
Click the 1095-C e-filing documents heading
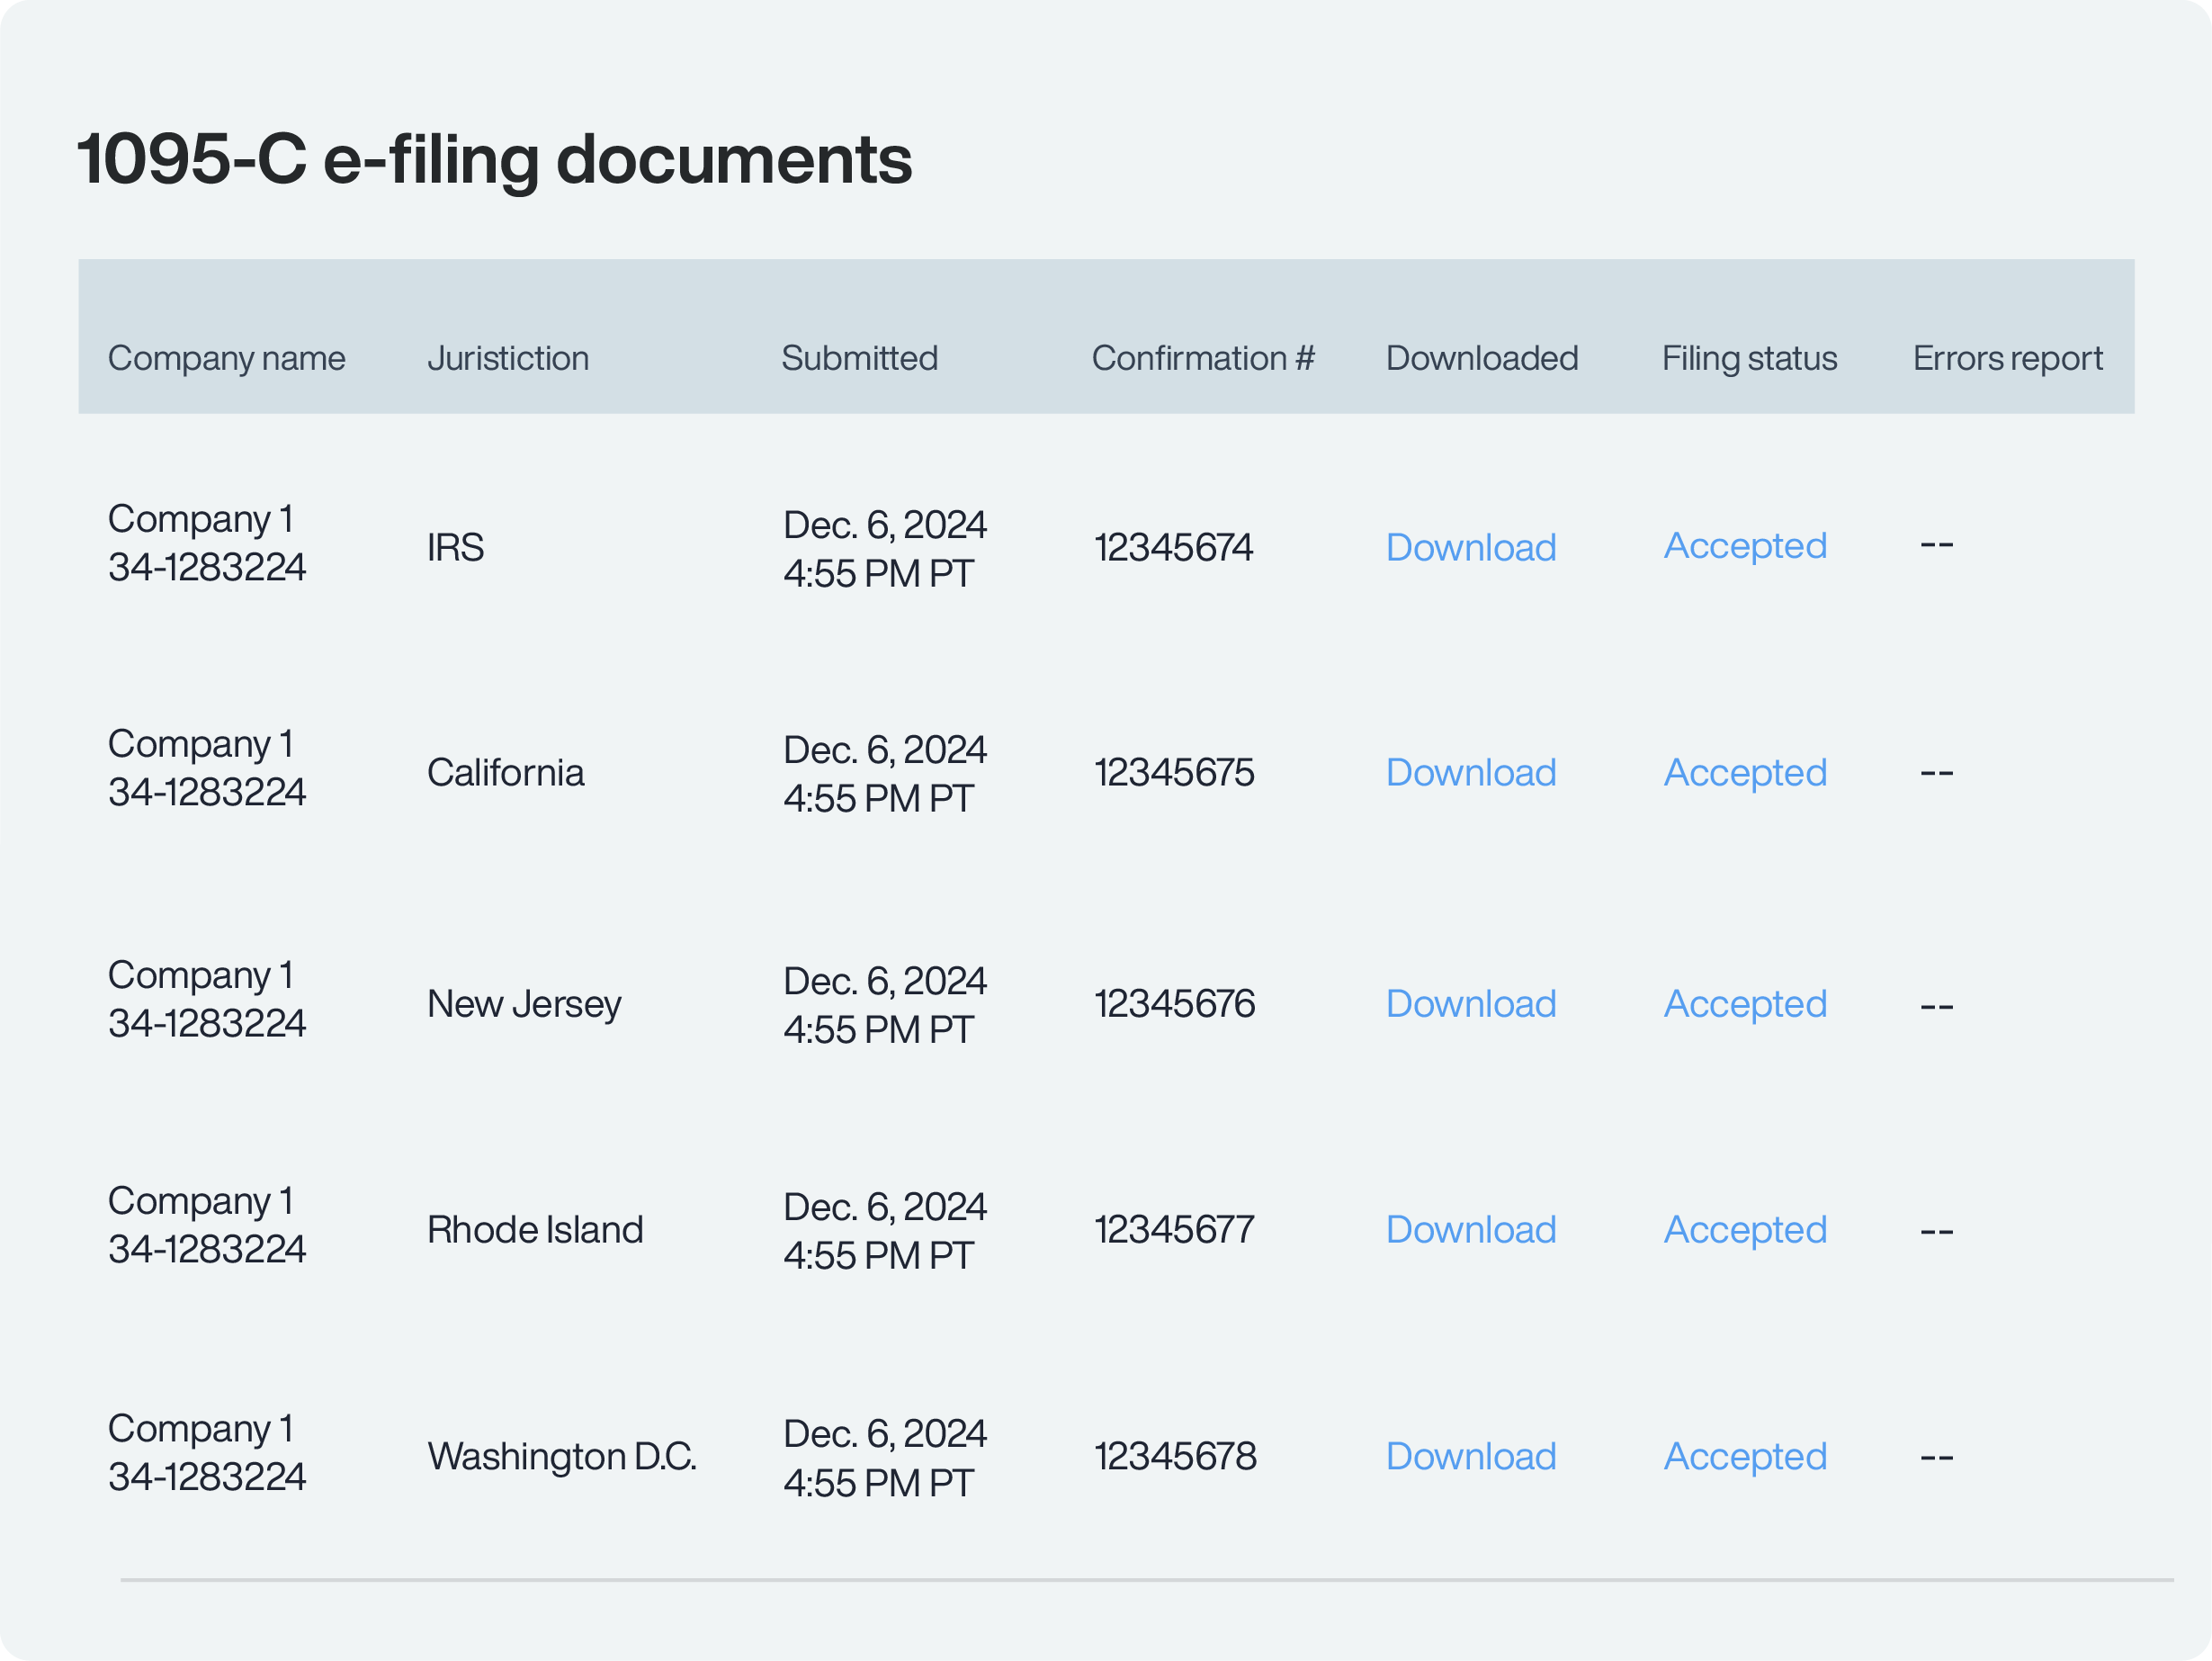pyautogui.click(x=494, y=160)
